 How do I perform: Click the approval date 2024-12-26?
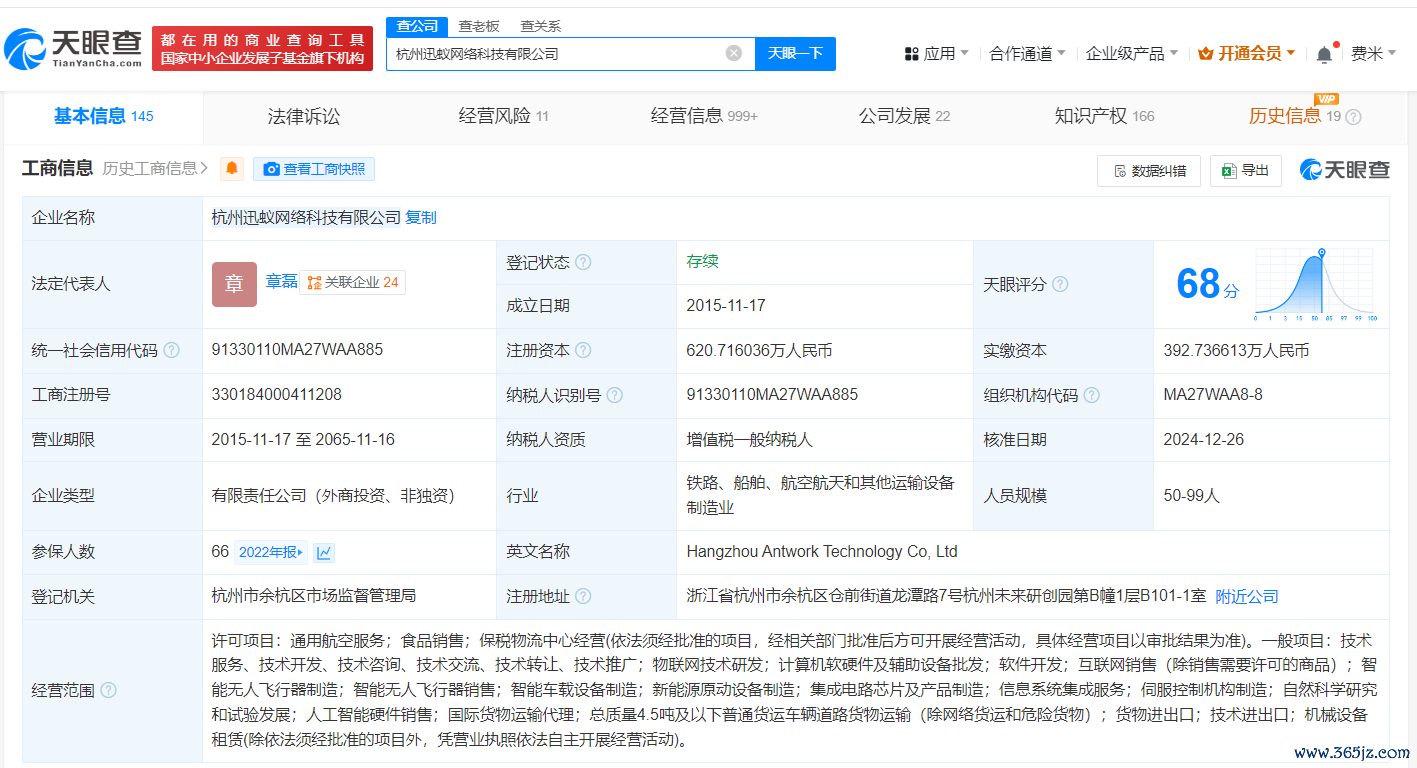pos(1204,440)
